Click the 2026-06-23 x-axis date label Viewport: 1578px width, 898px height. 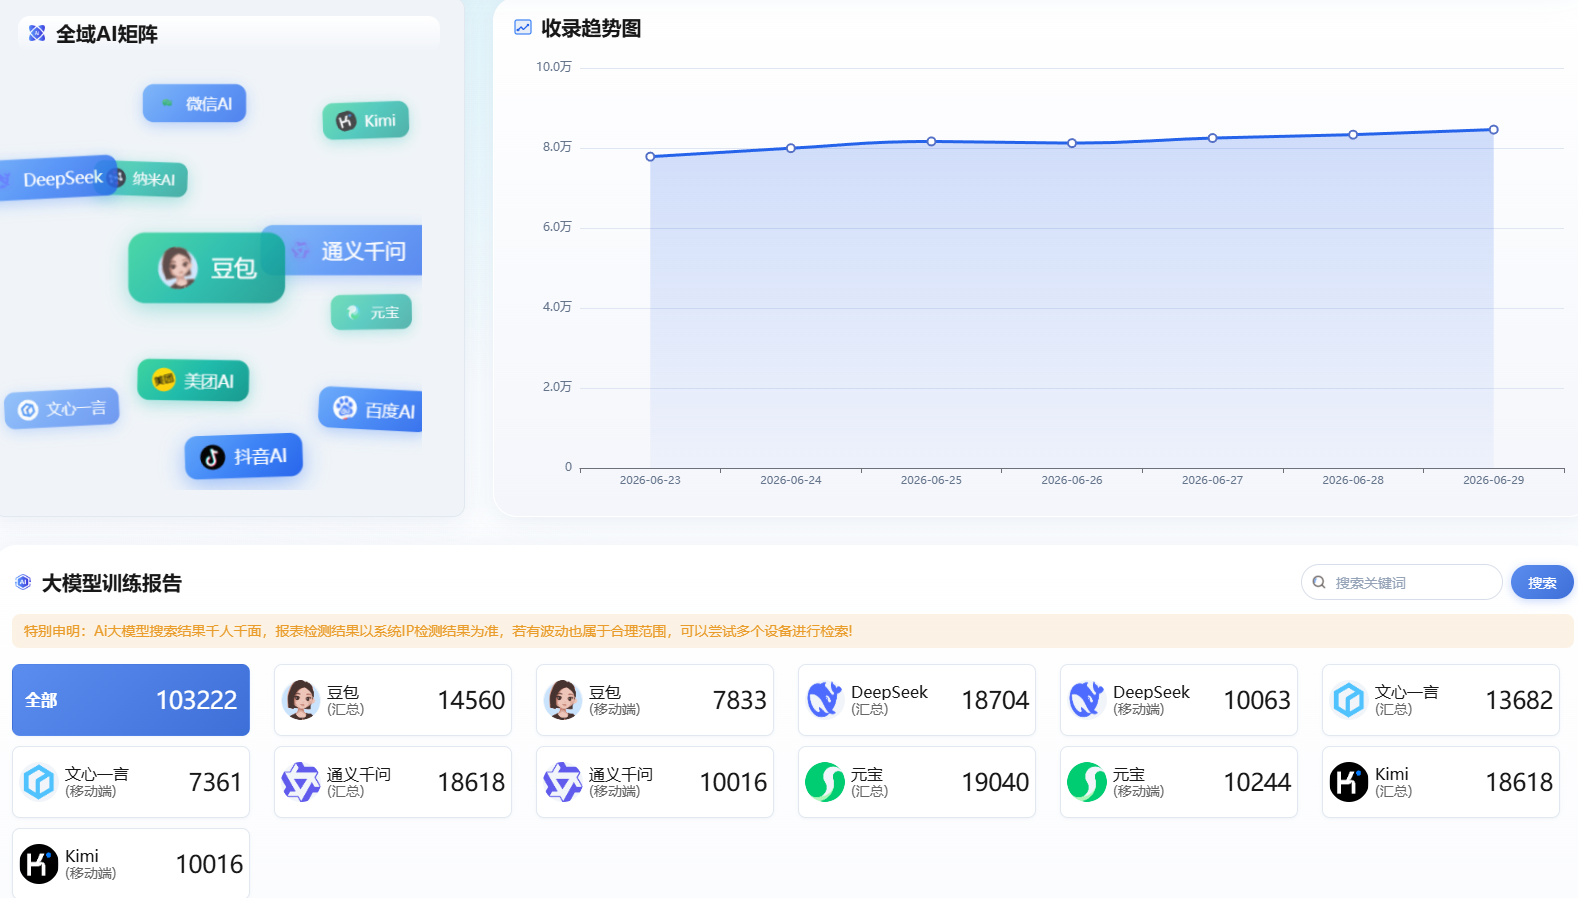coord(650,480)
